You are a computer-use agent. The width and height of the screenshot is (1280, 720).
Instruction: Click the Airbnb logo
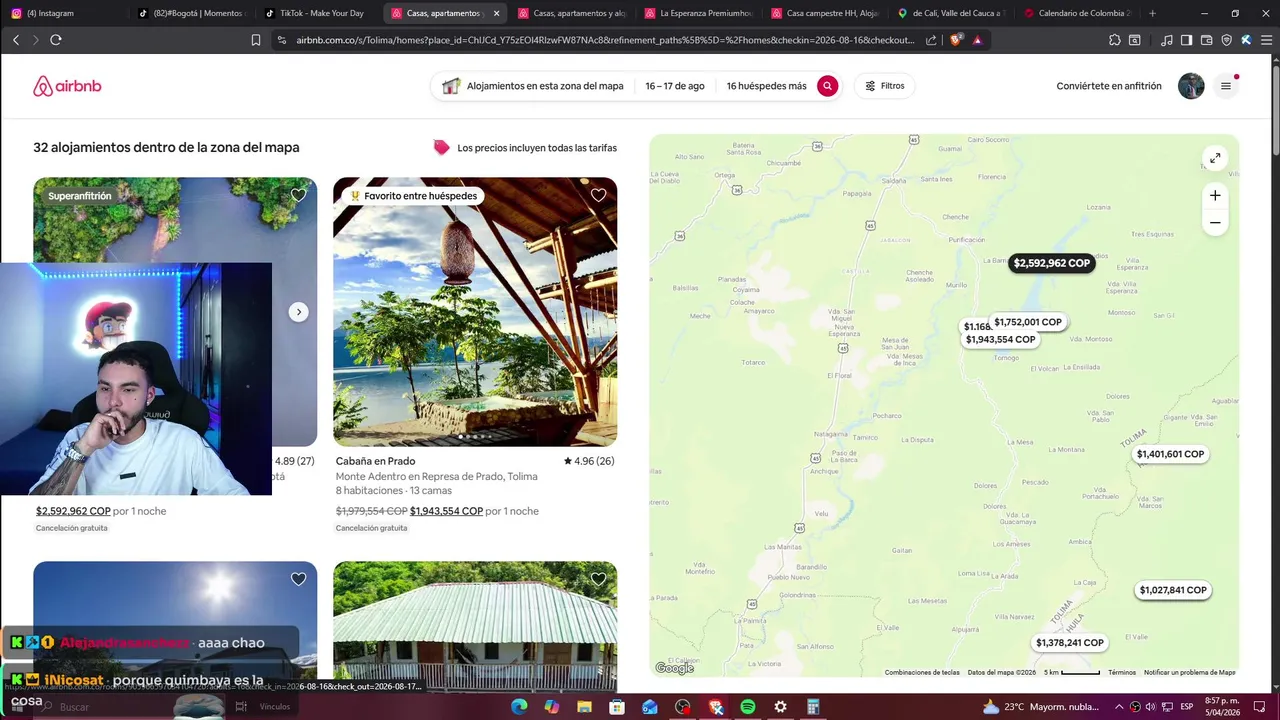[x=67, y=86]
